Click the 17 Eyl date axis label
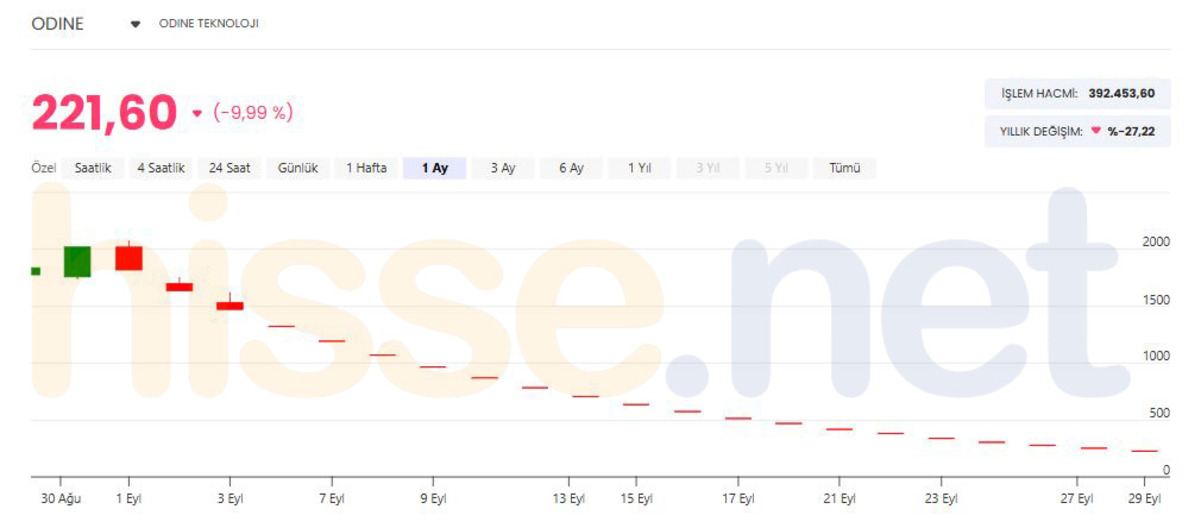This screenshot has height=528, width=1200. (737, 498)
